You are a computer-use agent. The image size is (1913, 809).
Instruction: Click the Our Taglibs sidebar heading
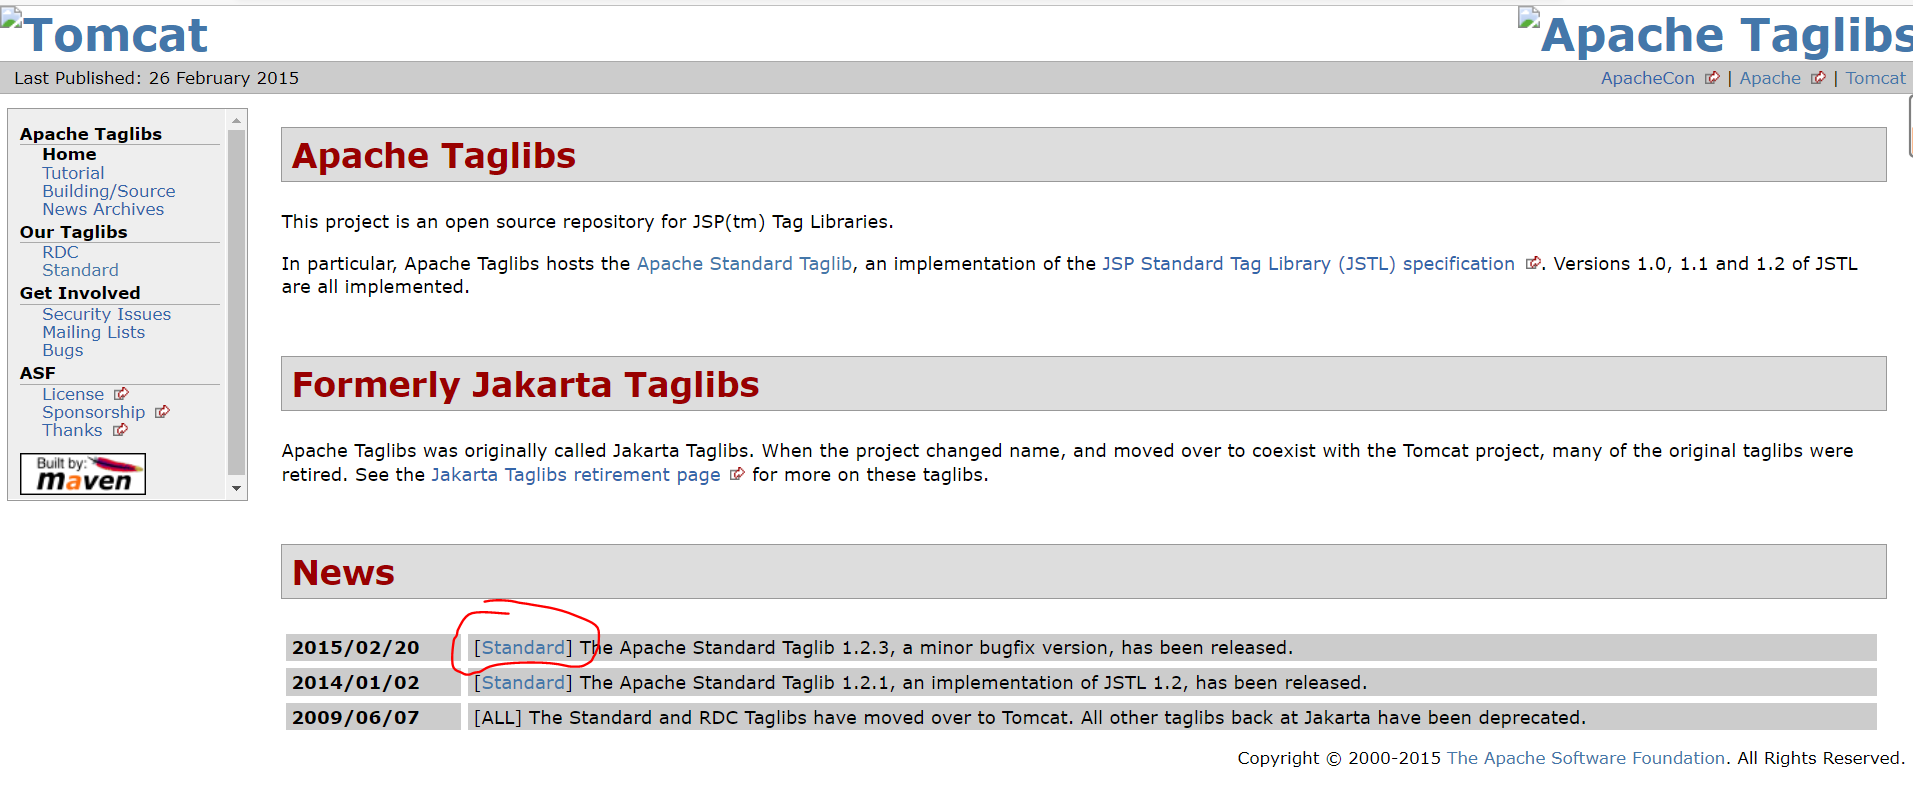tap(74, 232)
